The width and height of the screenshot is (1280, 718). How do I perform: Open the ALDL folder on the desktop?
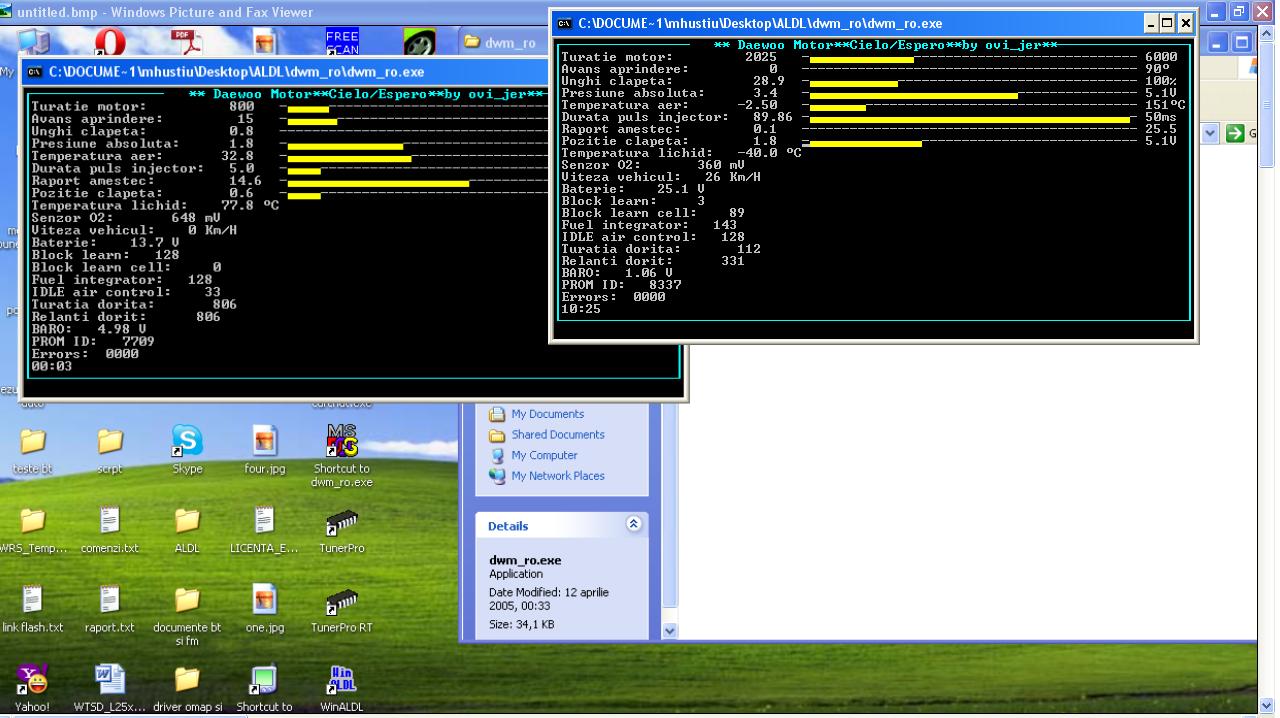tap(187, 522)
